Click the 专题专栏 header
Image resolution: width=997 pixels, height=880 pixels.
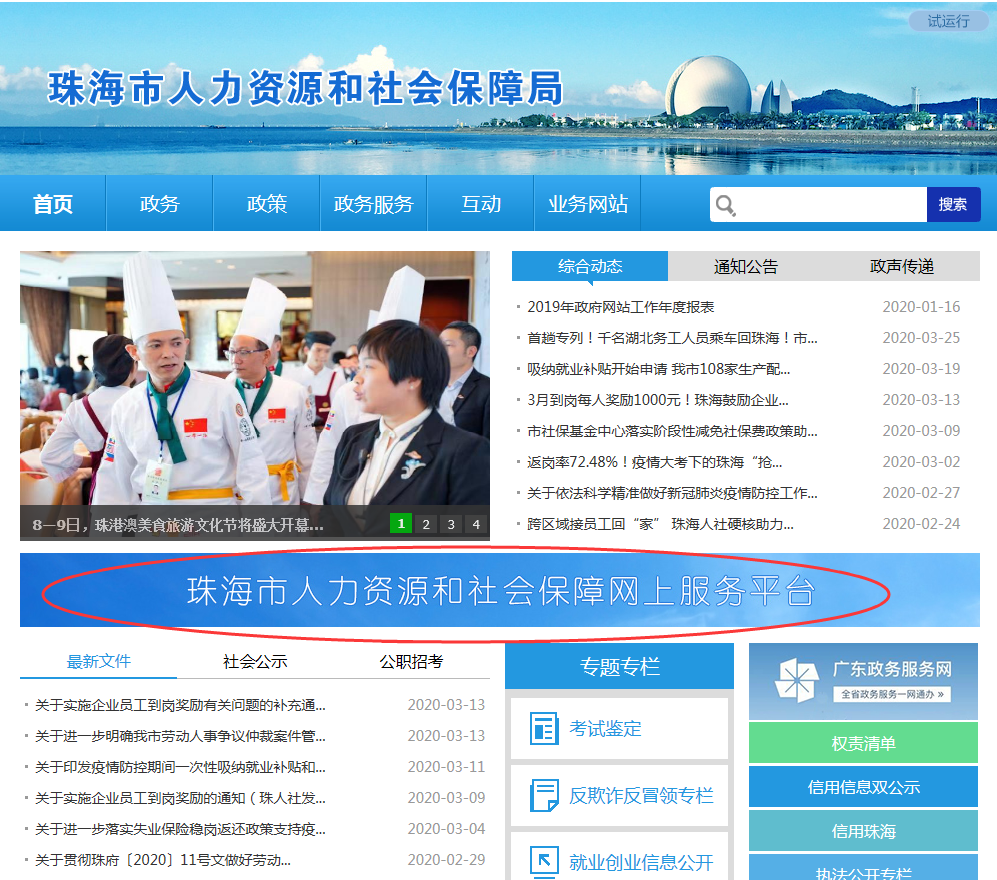click(619, 666)
